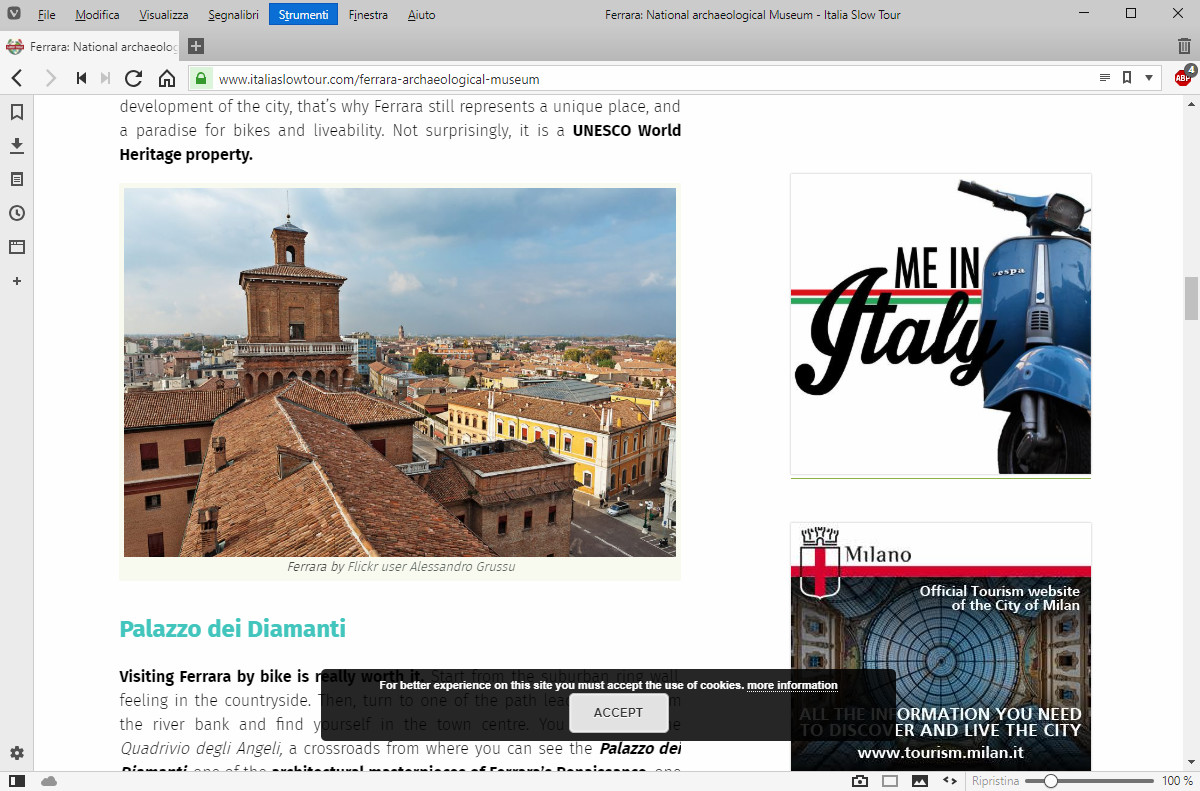This screenshot has height=791, width=1200.
Task: Open the Modifica menu
Action: [x=97, y=15]
